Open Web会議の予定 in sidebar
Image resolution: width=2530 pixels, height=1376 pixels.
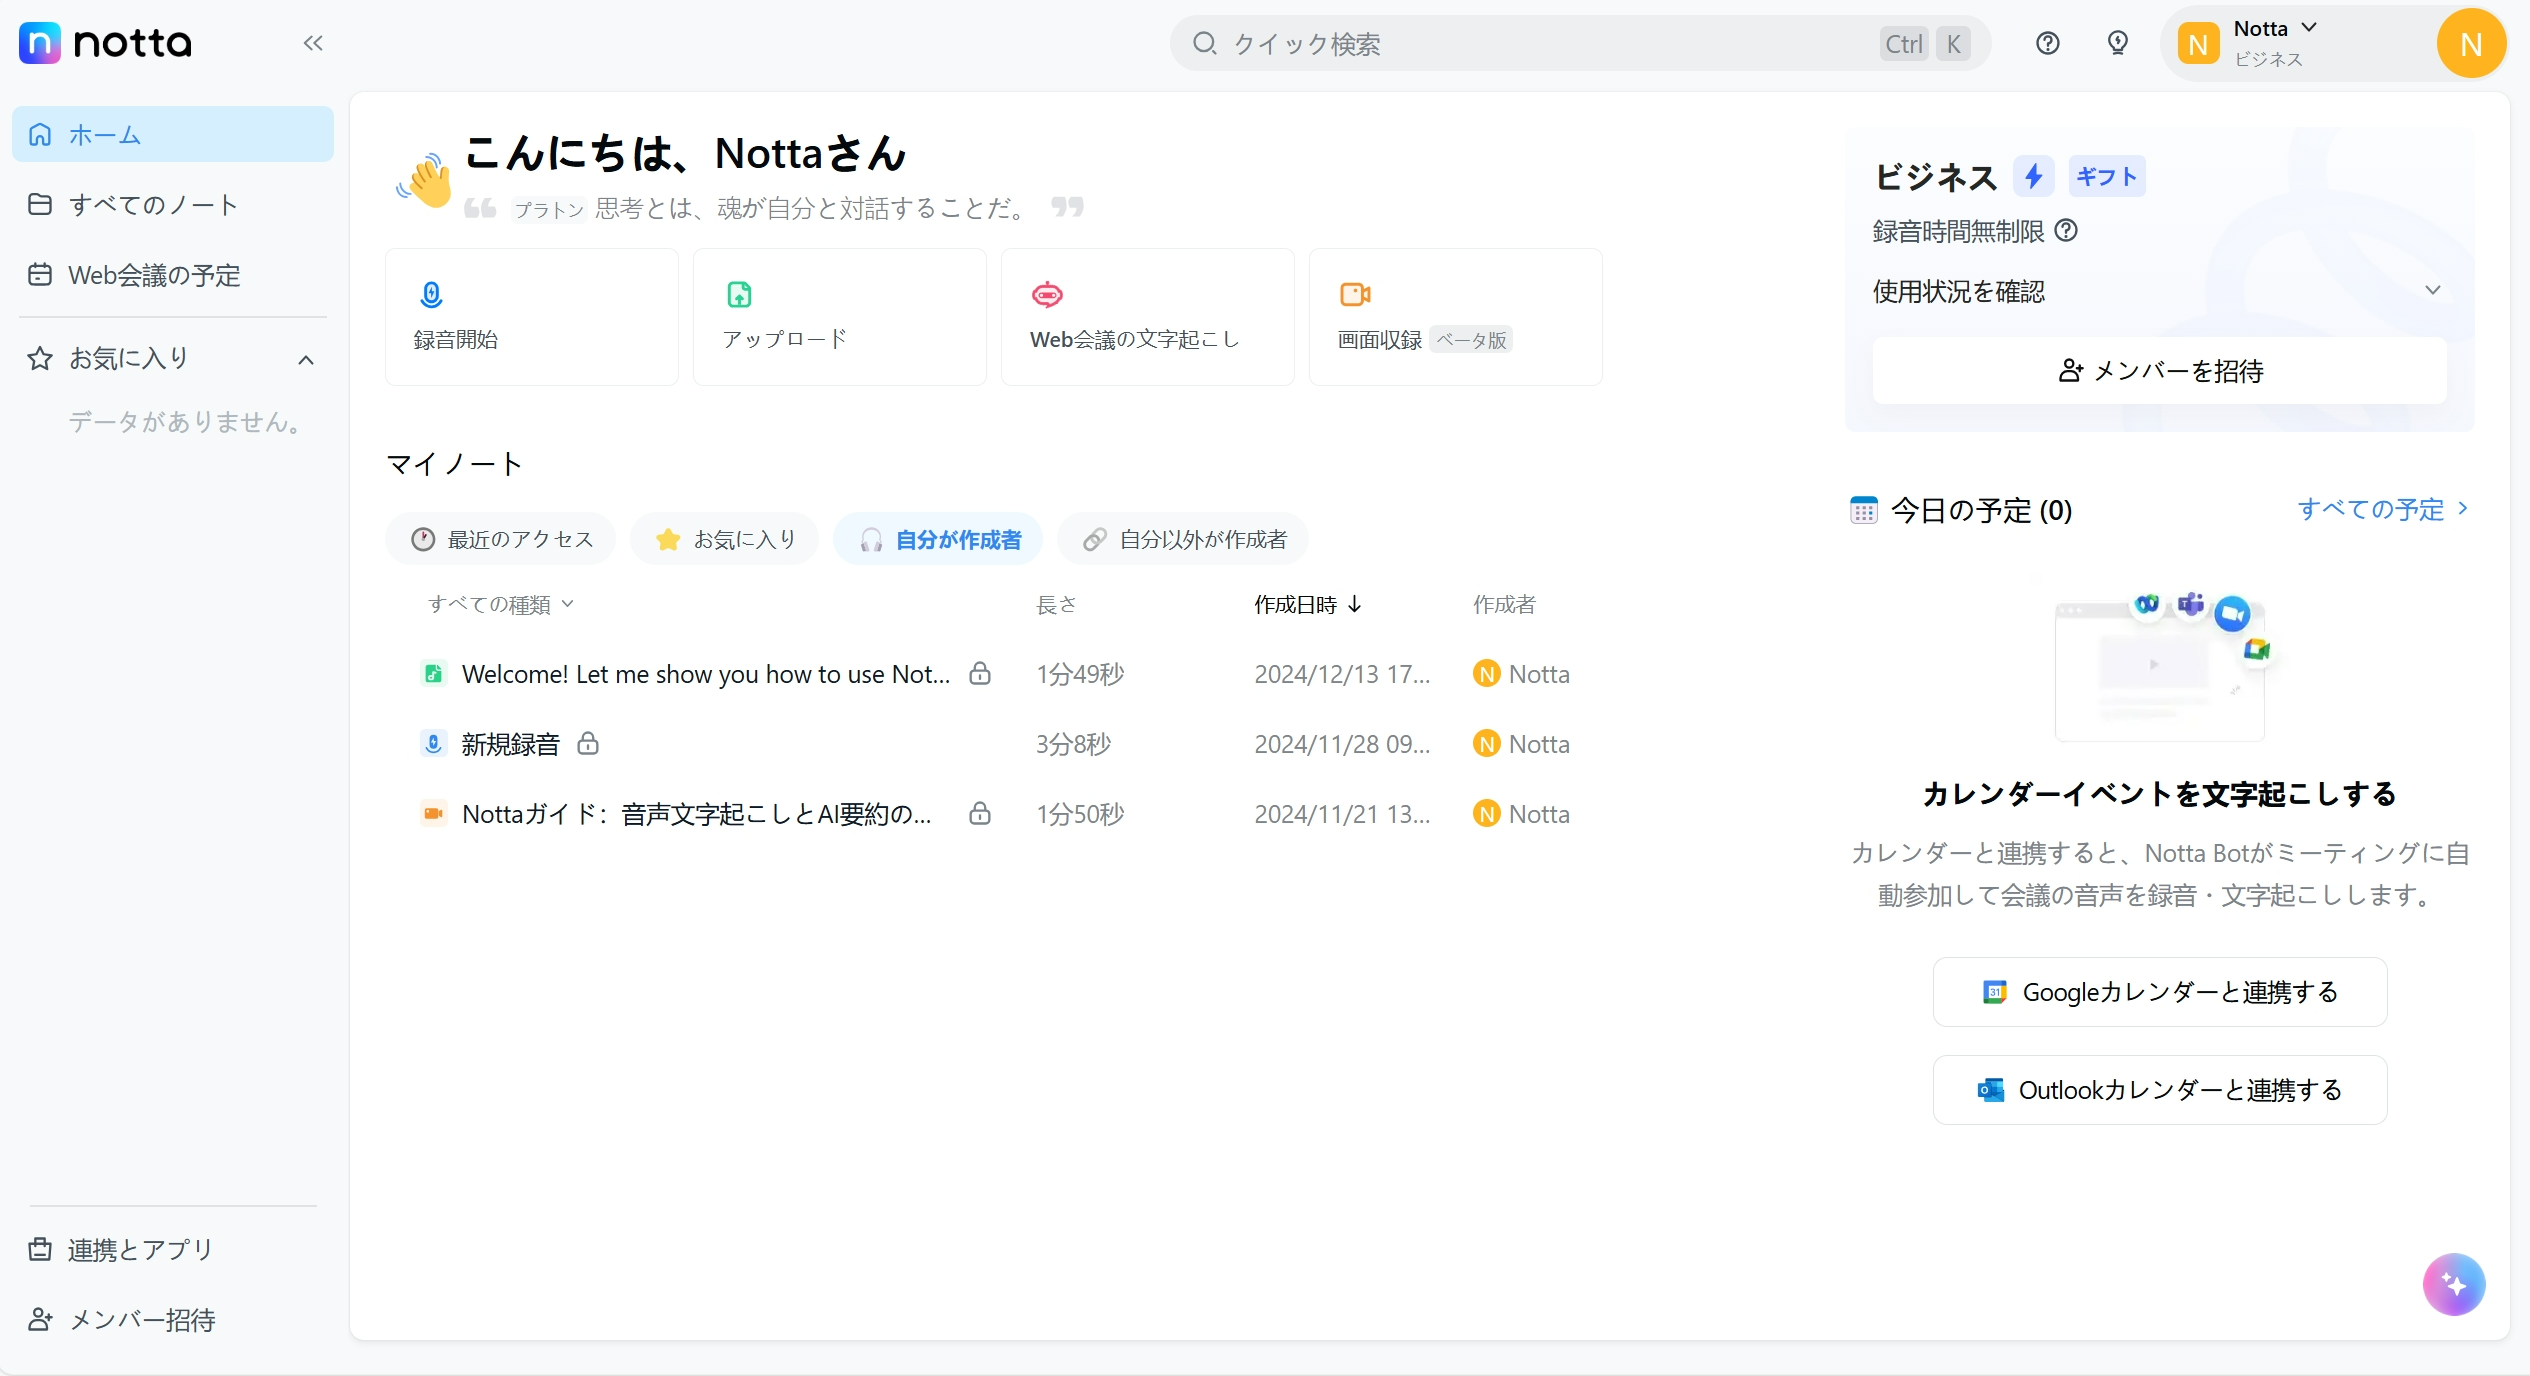click(x=172, y=275)
